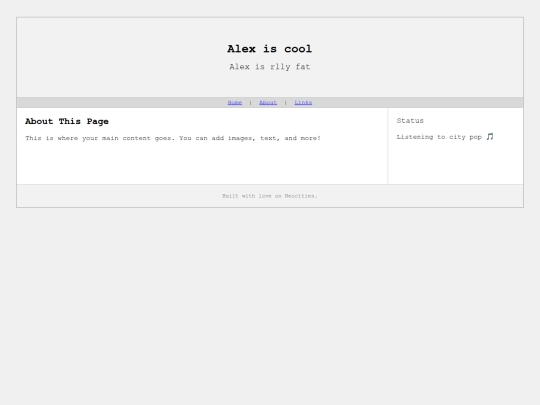The height and width of the screenshot is (405, 540).
Task: Click the main content paragraph text
Action: click(173, 138)
